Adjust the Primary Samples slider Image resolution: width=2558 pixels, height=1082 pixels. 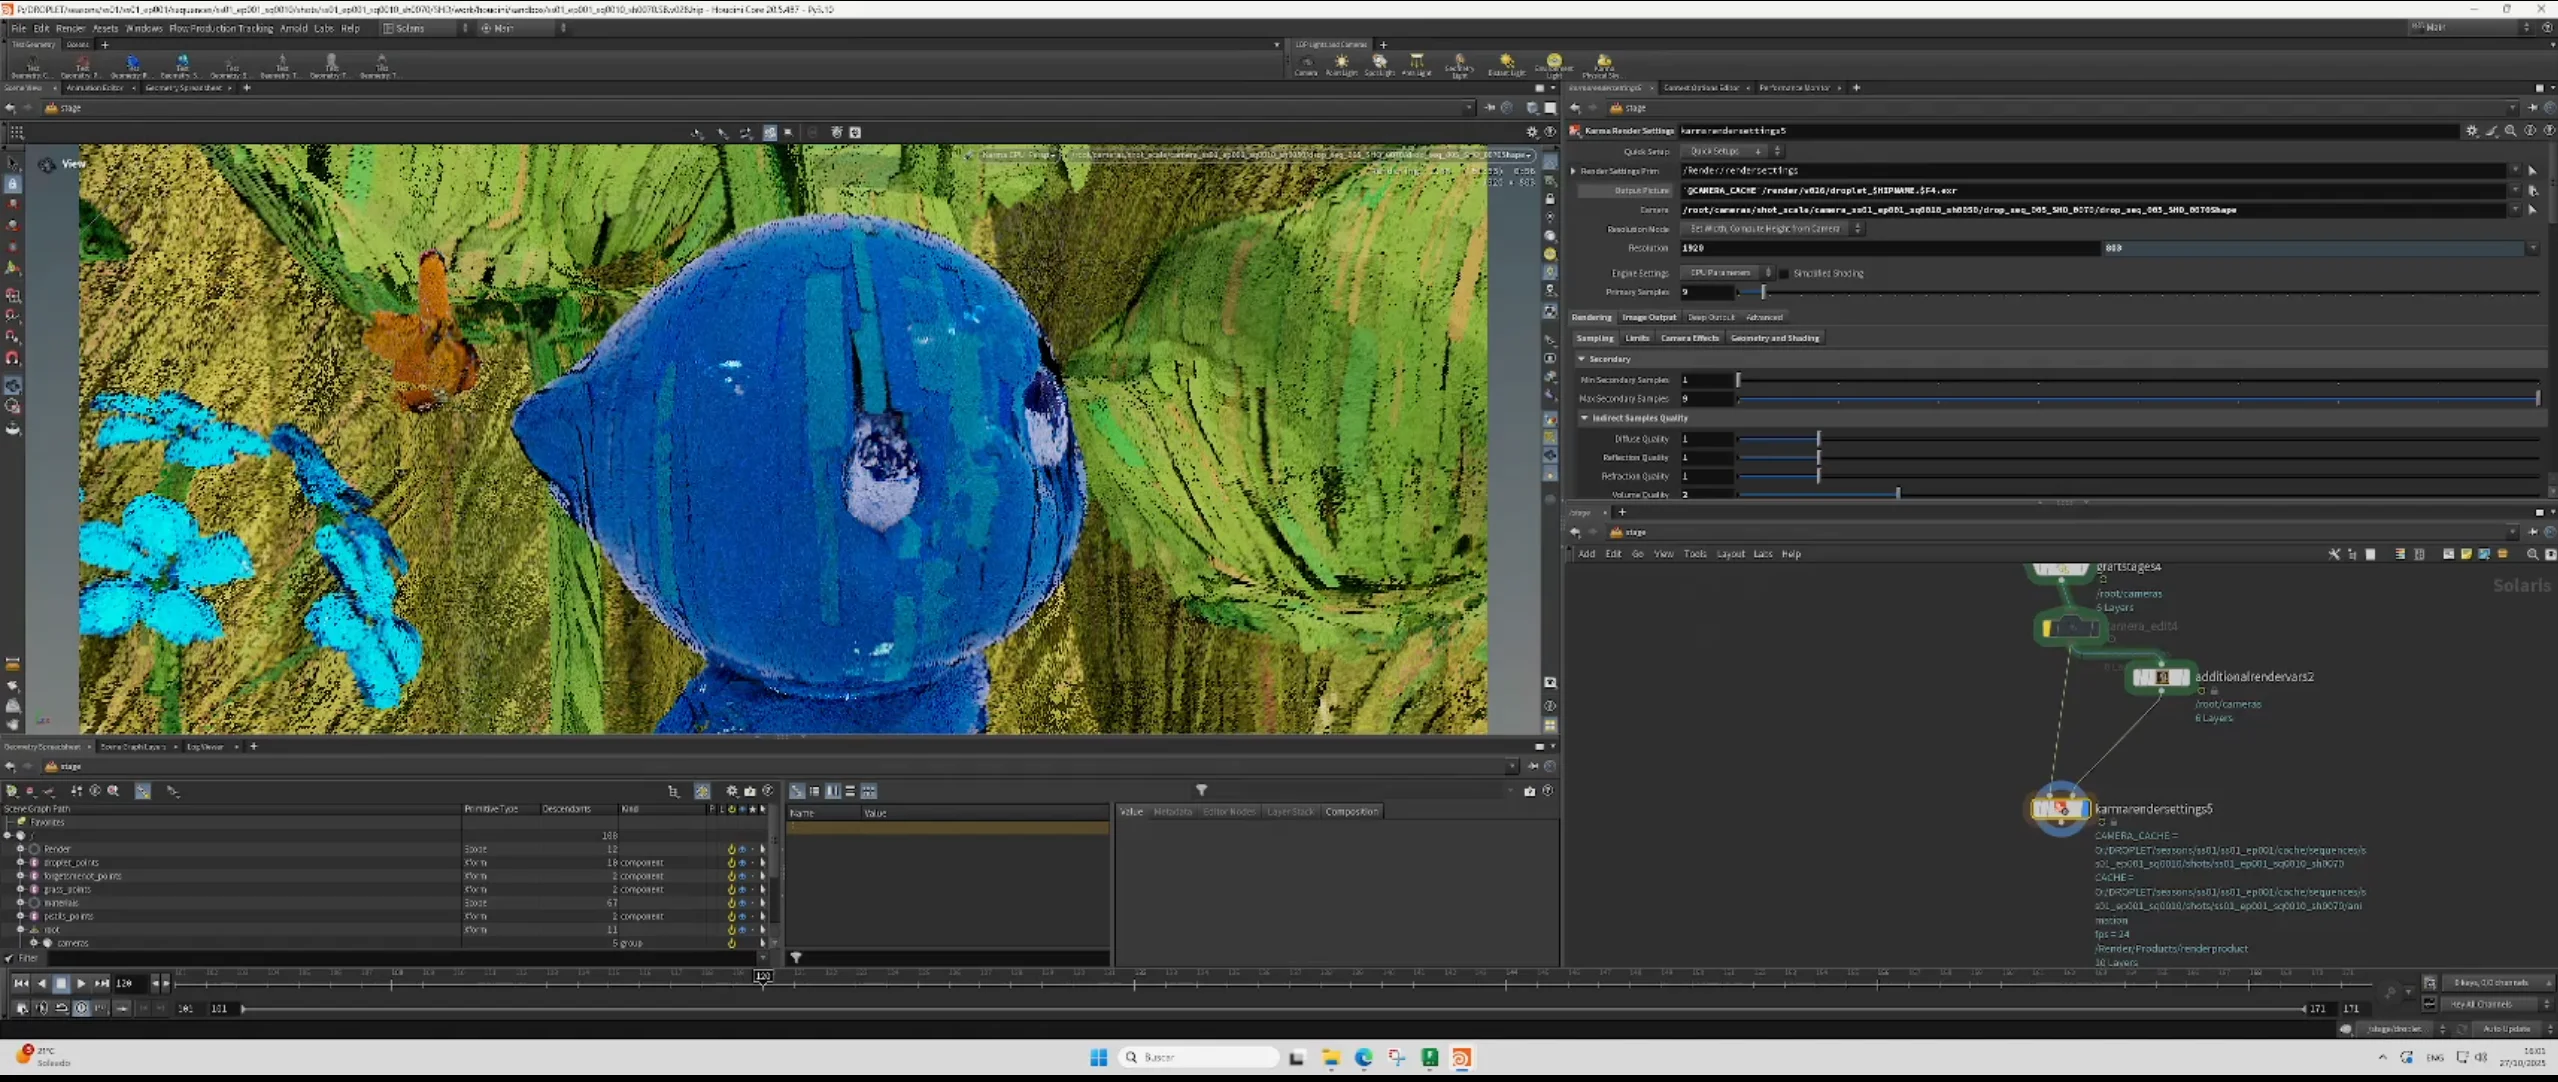click(x=1763, y=292)
